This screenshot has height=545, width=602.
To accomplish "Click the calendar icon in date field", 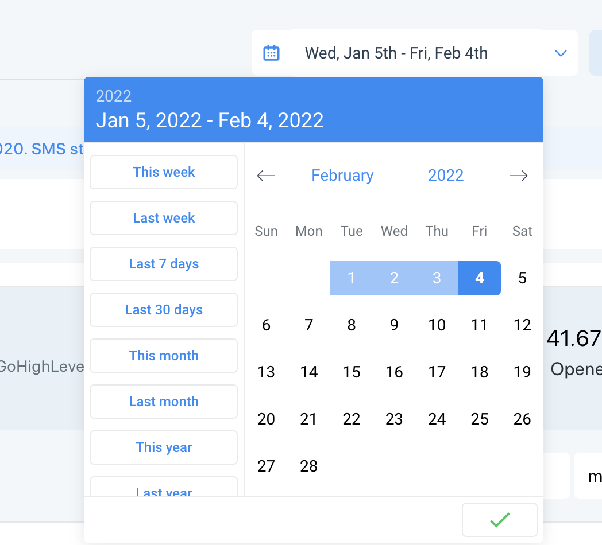I will pyautogui.click(x=271, y=53).
